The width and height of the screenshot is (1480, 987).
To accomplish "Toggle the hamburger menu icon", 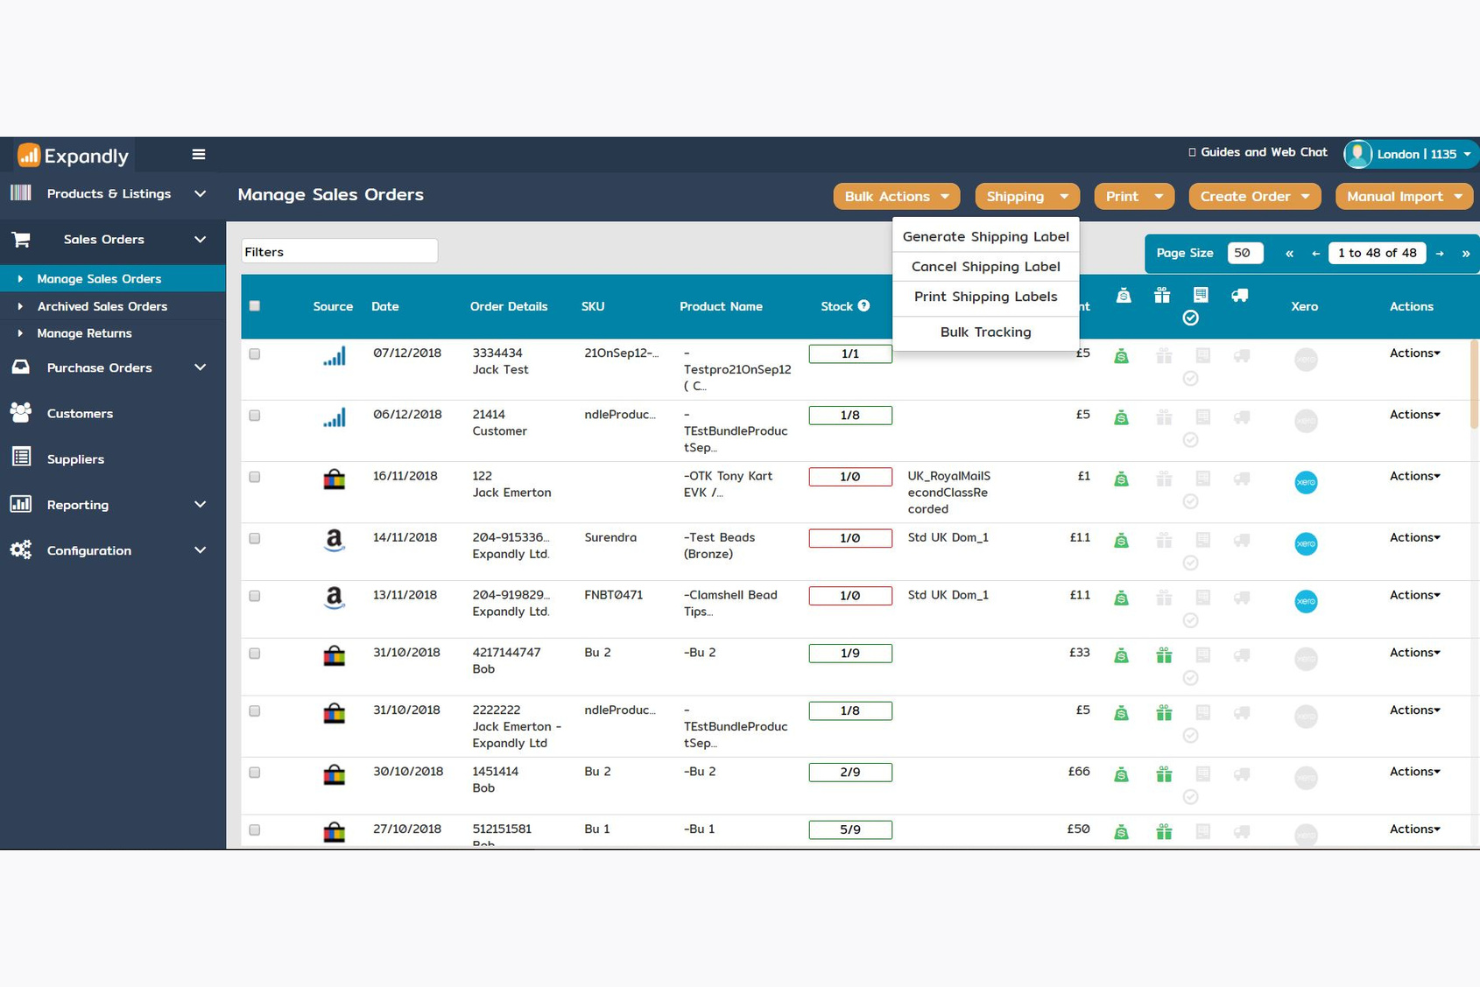I will click(199, 154).
